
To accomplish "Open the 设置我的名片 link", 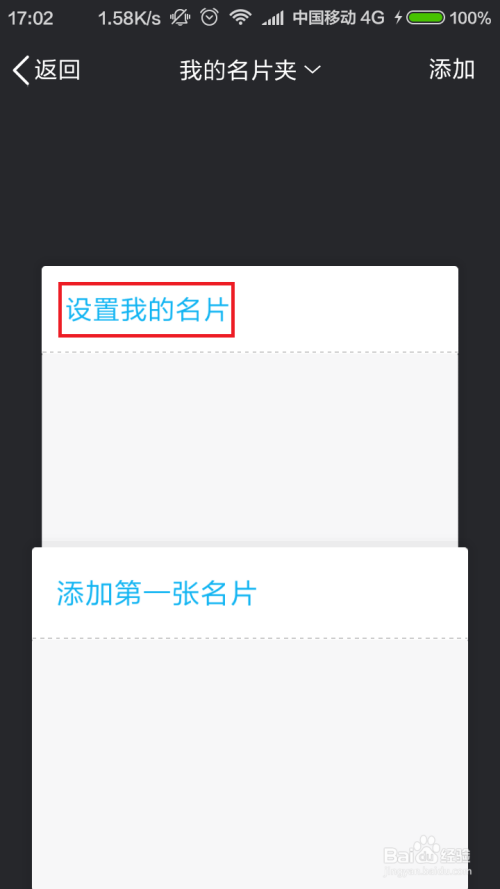I will pos(147,310).
